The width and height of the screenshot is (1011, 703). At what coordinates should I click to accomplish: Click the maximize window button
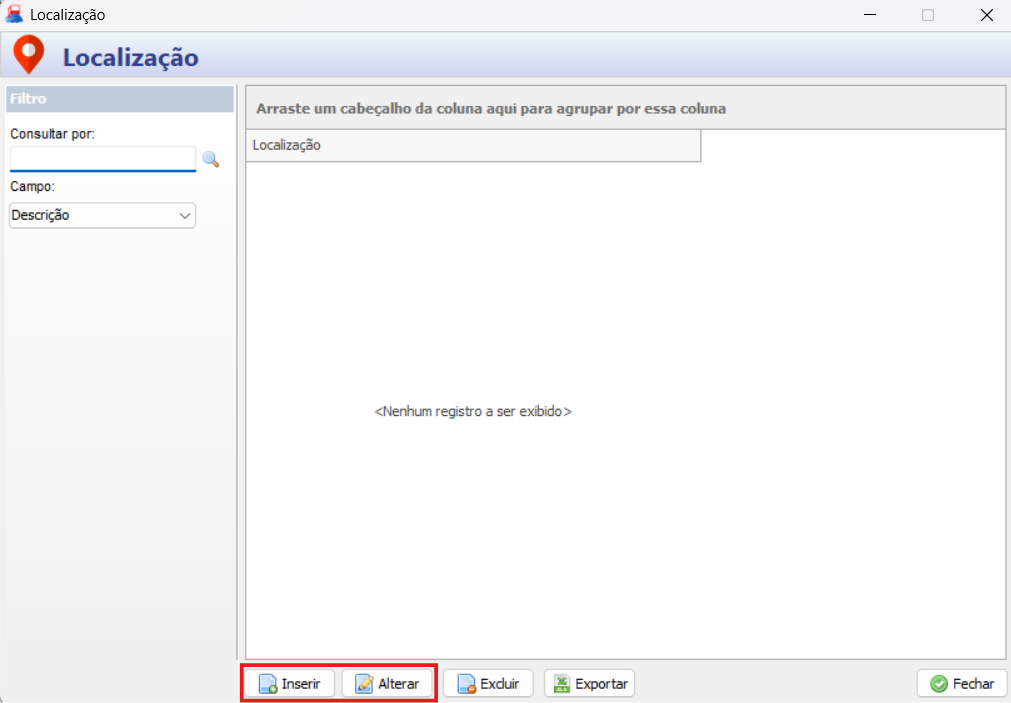928,15
